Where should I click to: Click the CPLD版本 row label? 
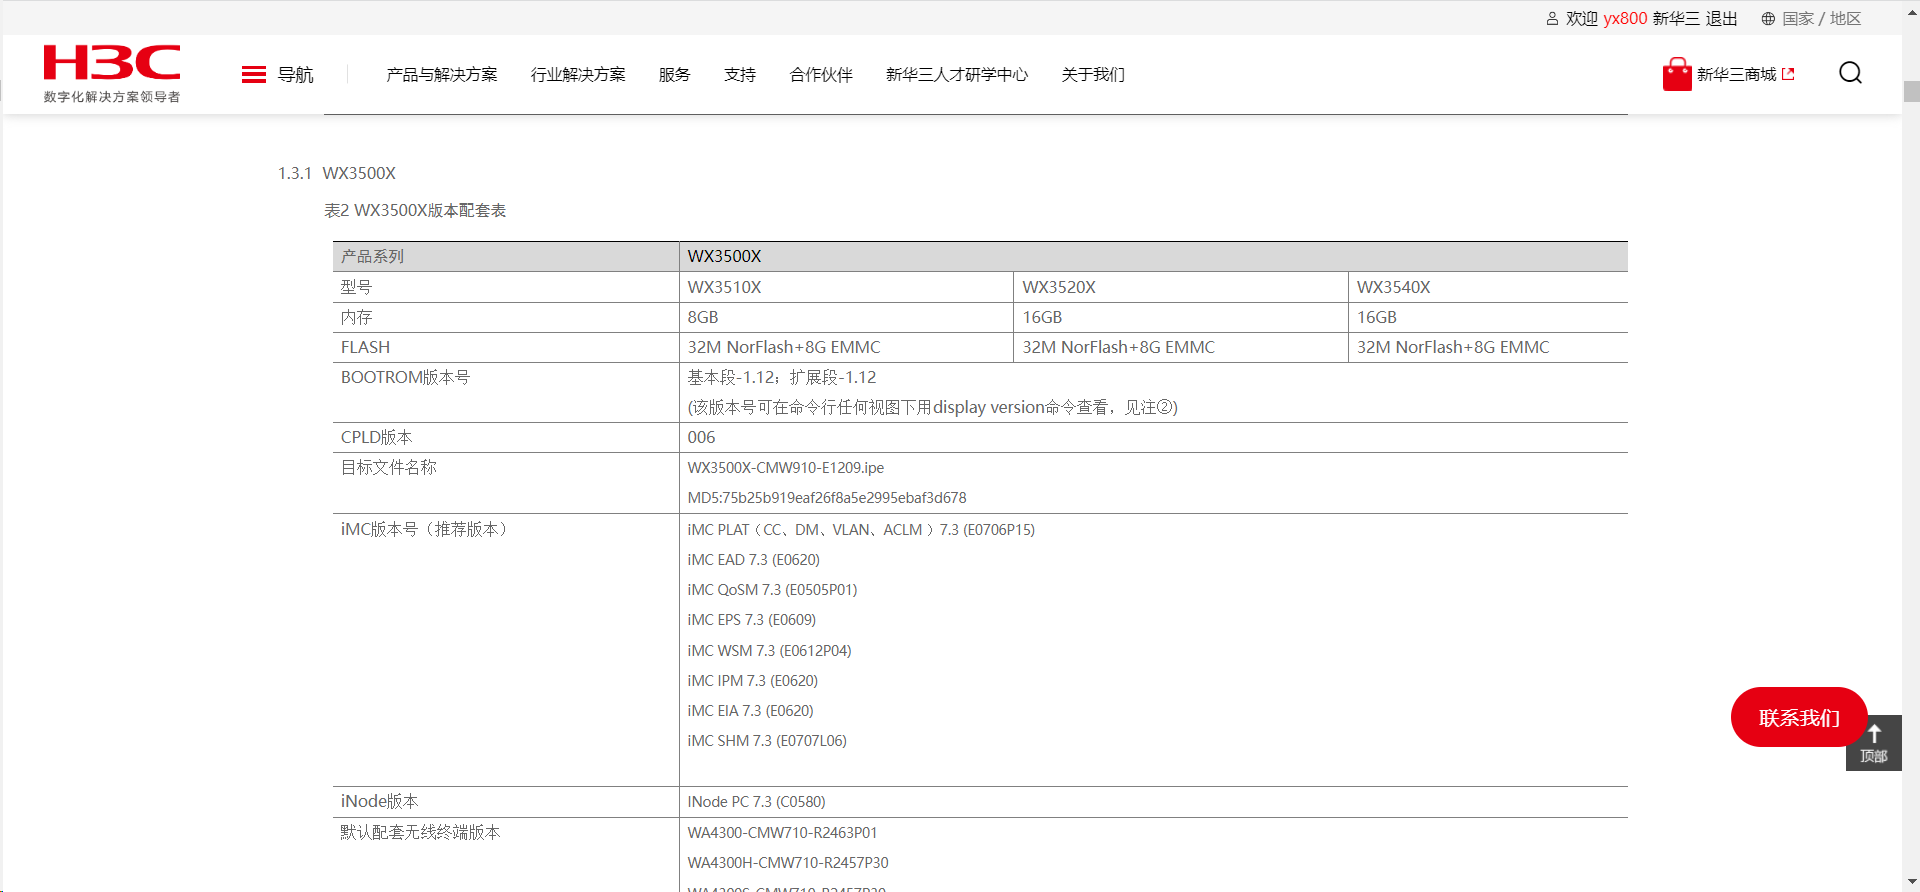(376, 437)
